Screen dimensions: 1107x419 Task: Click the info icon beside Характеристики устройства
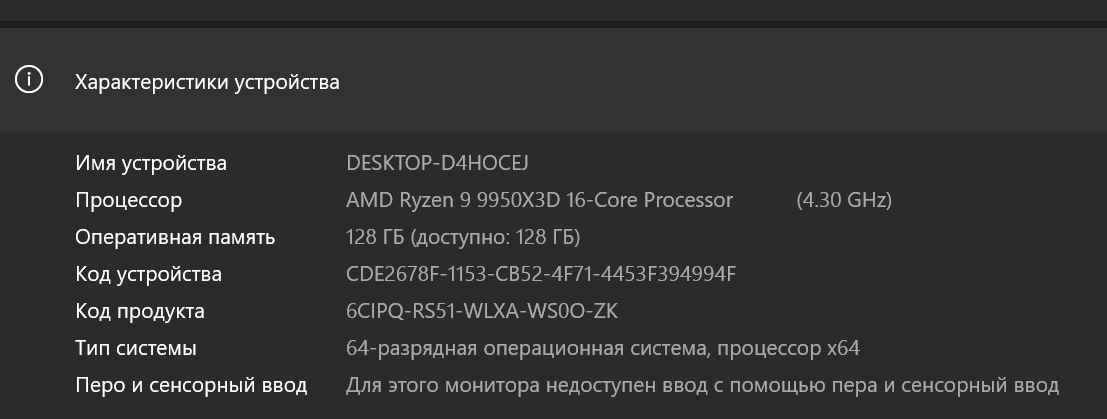29,81
